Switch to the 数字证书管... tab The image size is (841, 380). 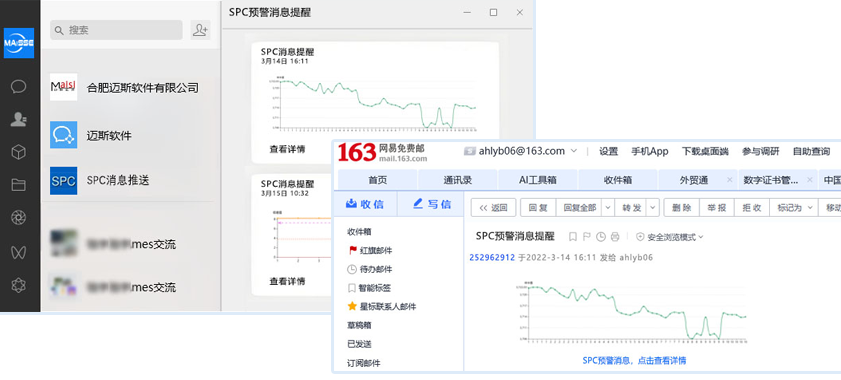770,180
